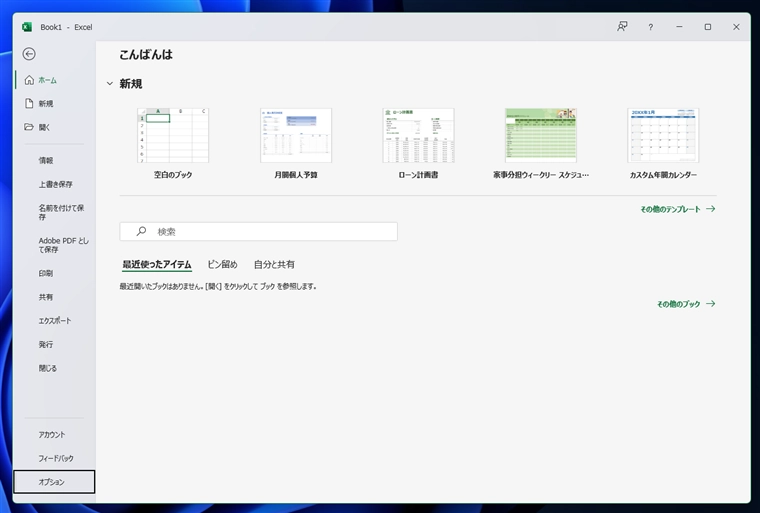This screenshot has width=760, height=513.
Task: Switch to 最近使ったアイテム tab
Action: 157,265
